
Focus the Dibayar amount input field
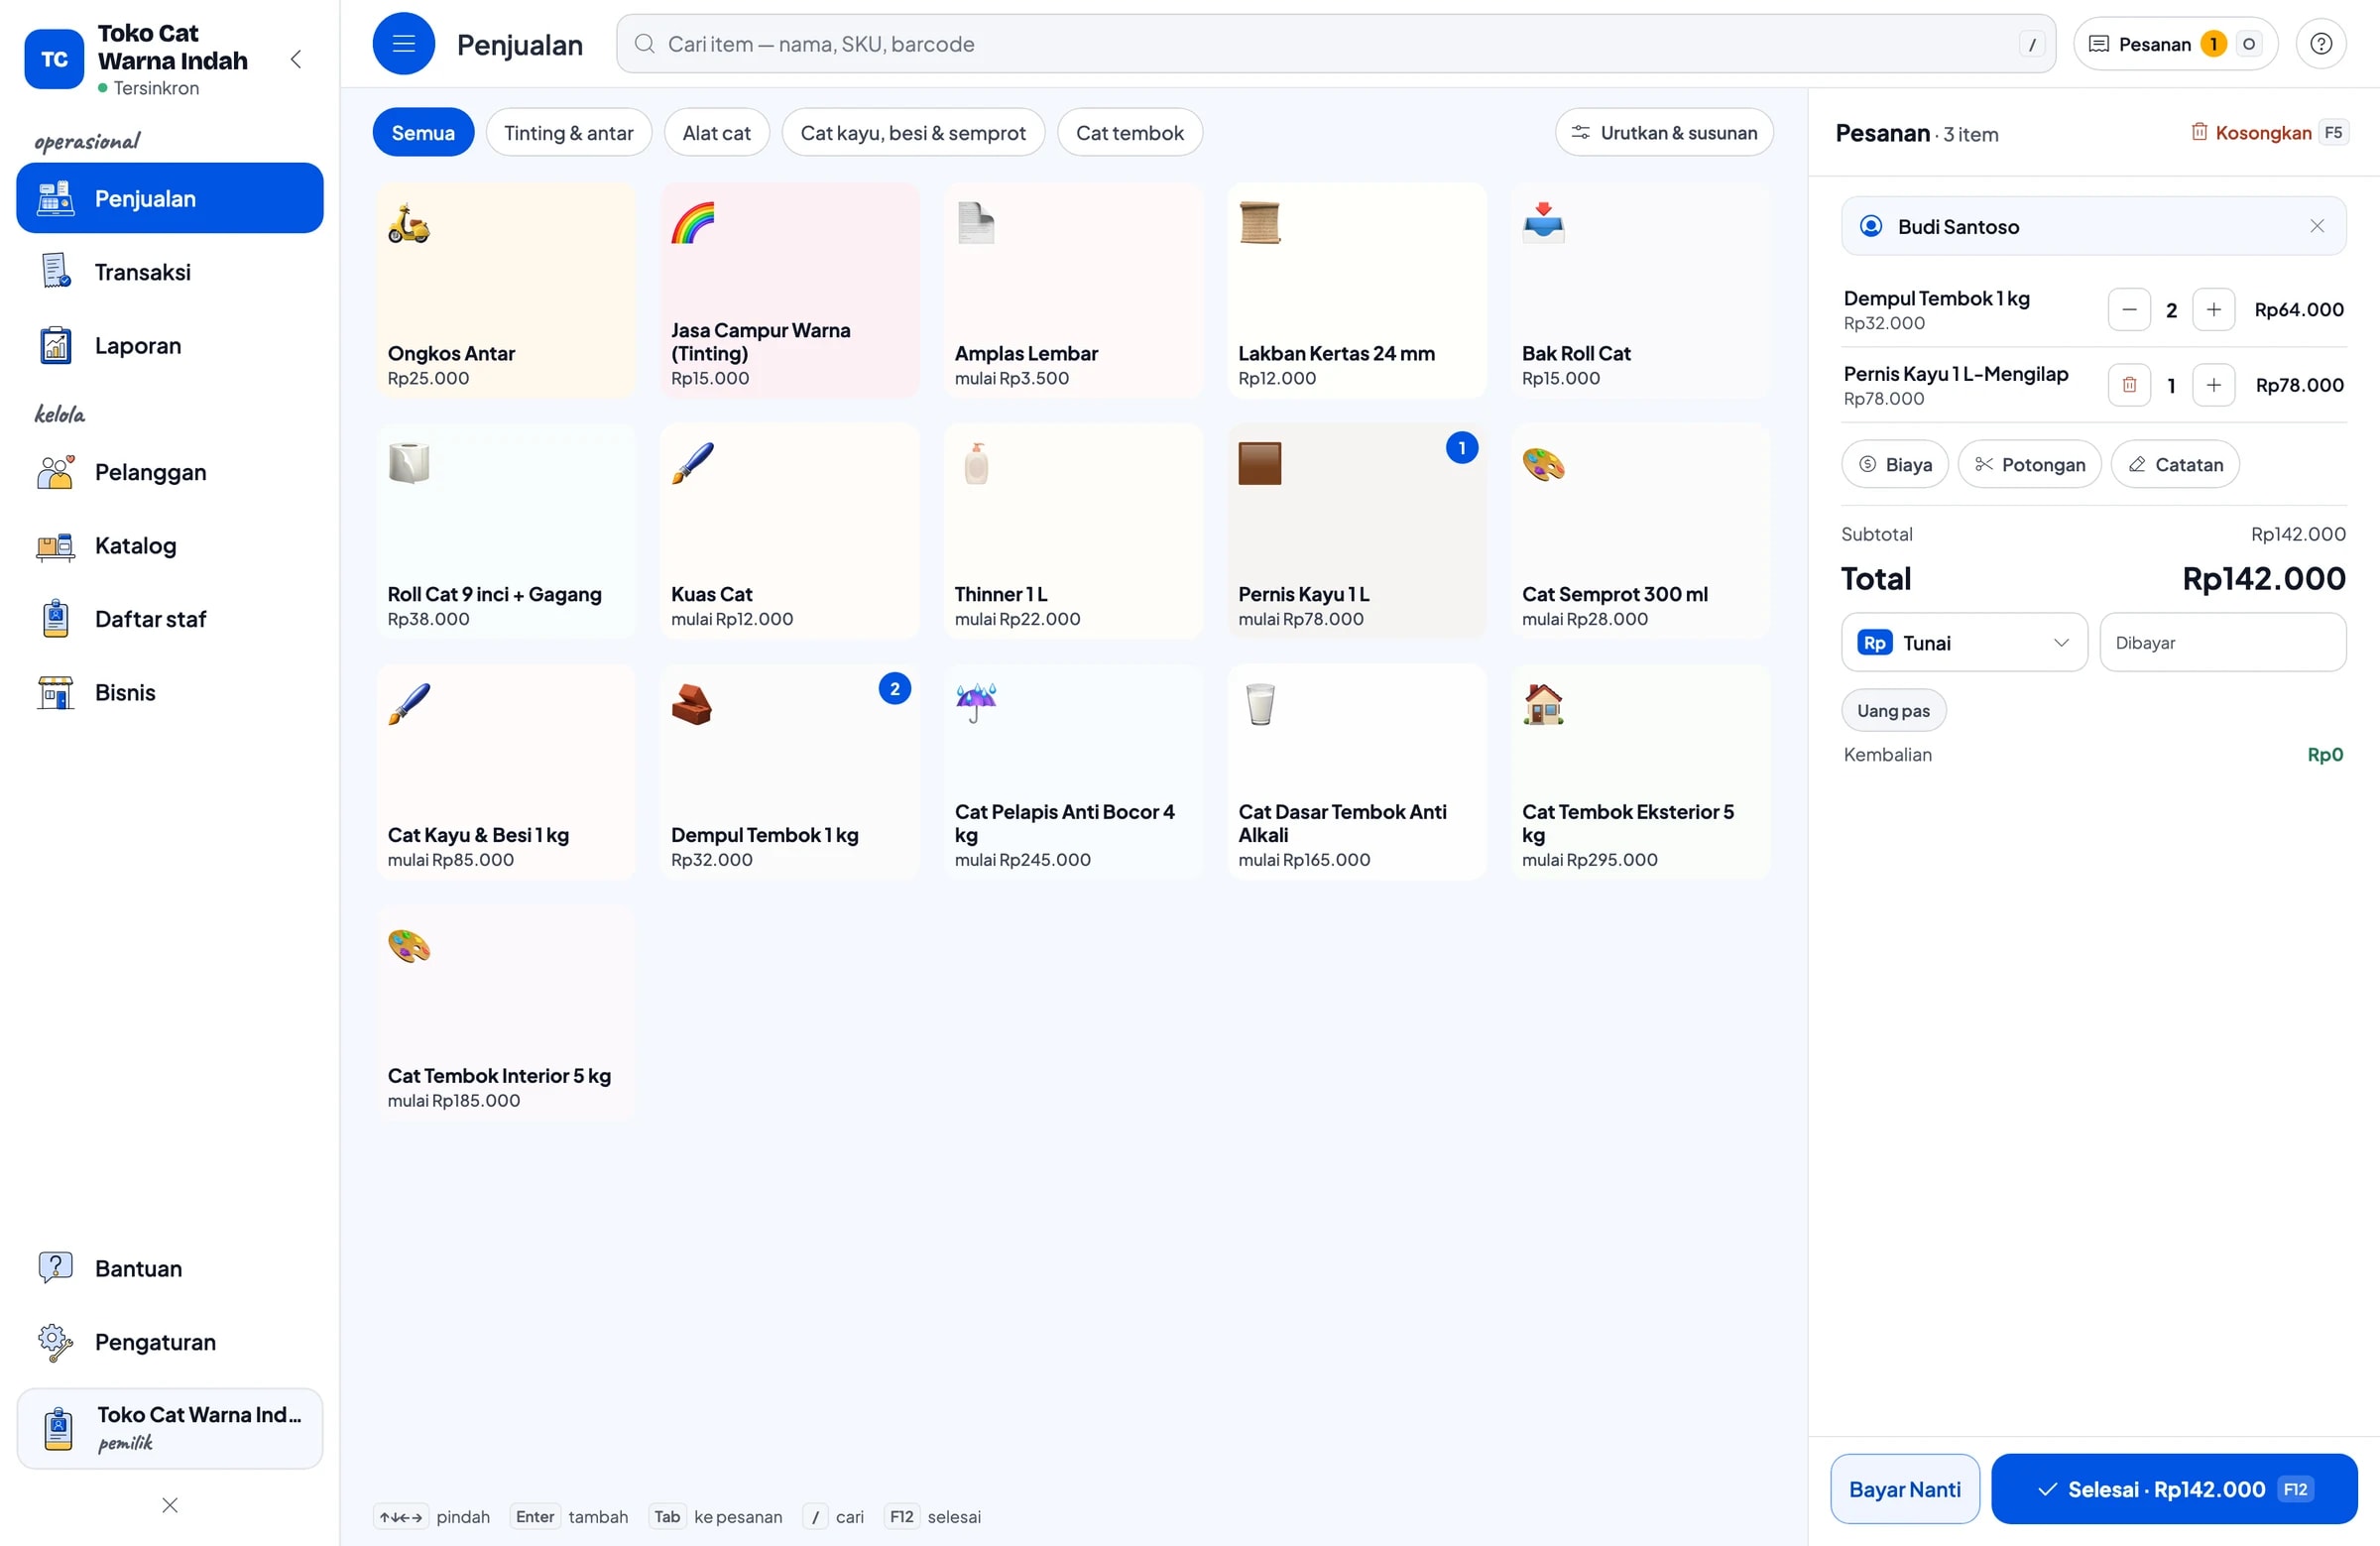2222,643
